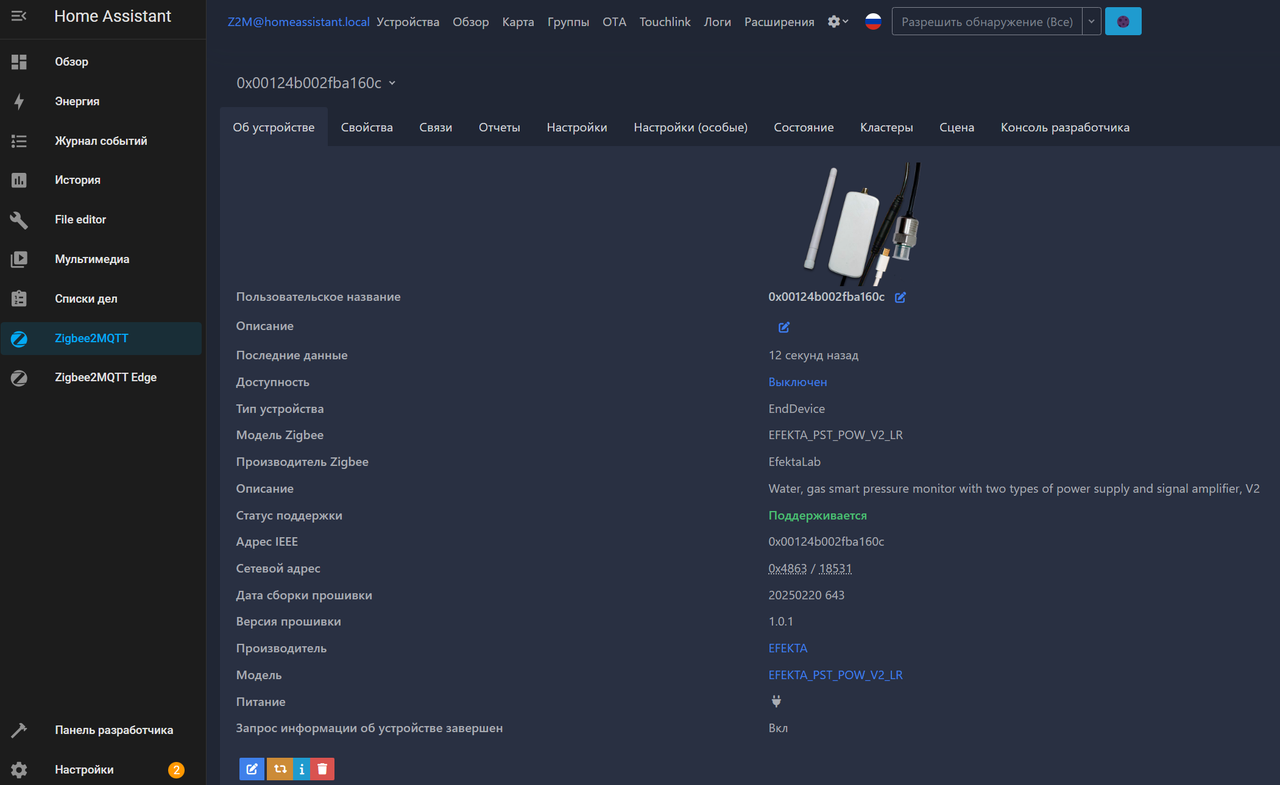Click firmware version 1.0.1
The height and width of the screenshot is (785, 1280).
click(x=783, y=621)
